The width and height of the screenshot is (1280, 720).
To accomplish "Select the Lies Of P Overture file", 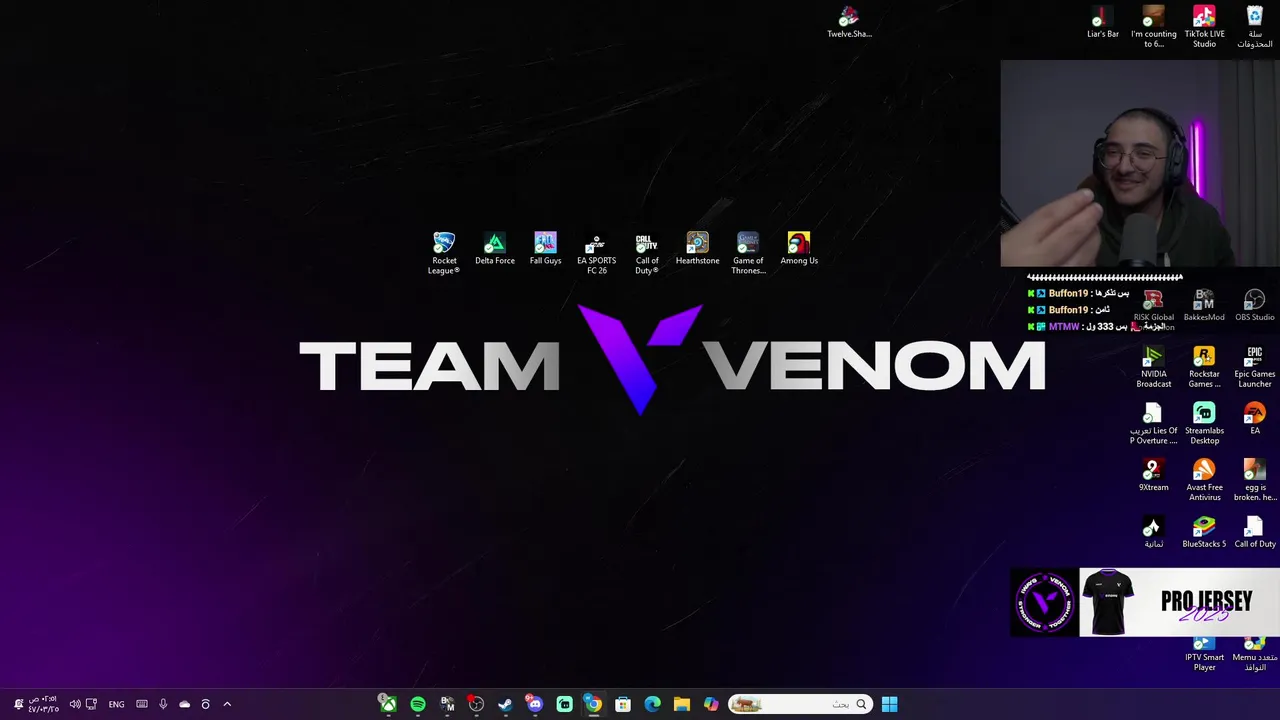I will point(1154,424).
